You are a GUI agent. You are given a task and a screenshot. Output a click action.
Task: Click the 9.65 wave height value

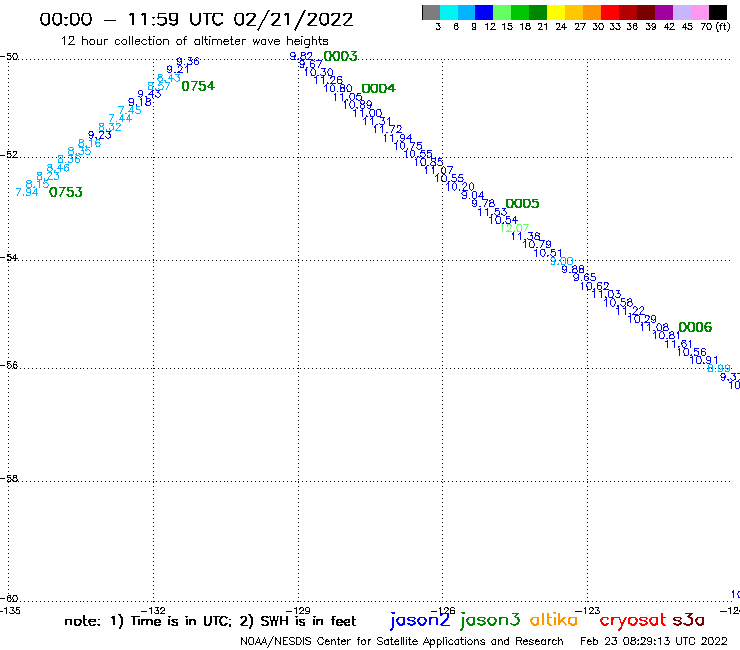click(585, 277)
